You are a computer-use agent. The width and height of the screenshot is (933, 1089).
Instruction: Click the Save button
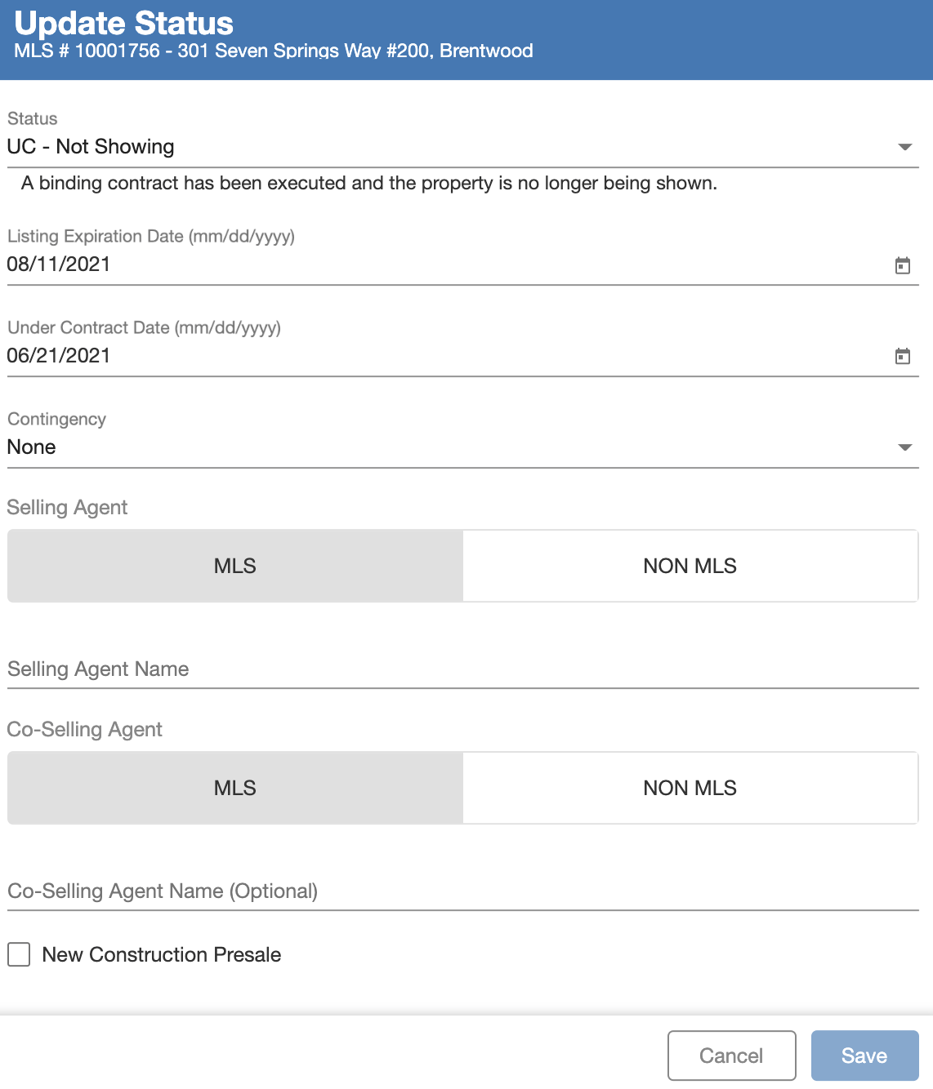864,1055
